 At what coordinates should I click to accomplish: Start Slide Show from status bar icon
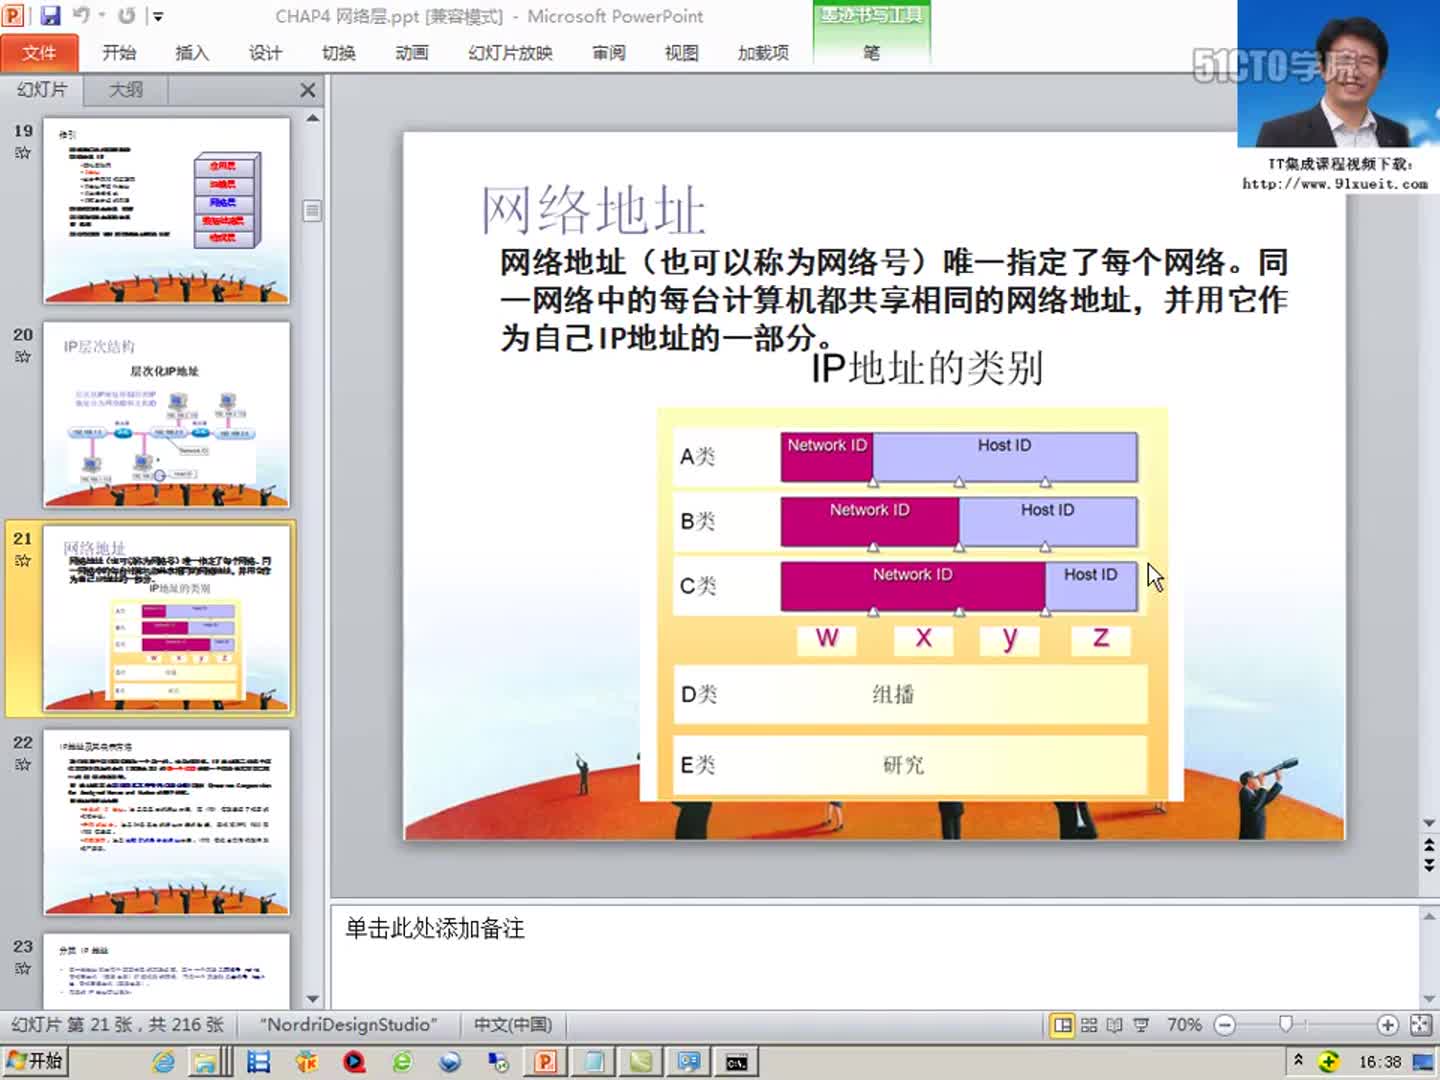(1140, 1025)
